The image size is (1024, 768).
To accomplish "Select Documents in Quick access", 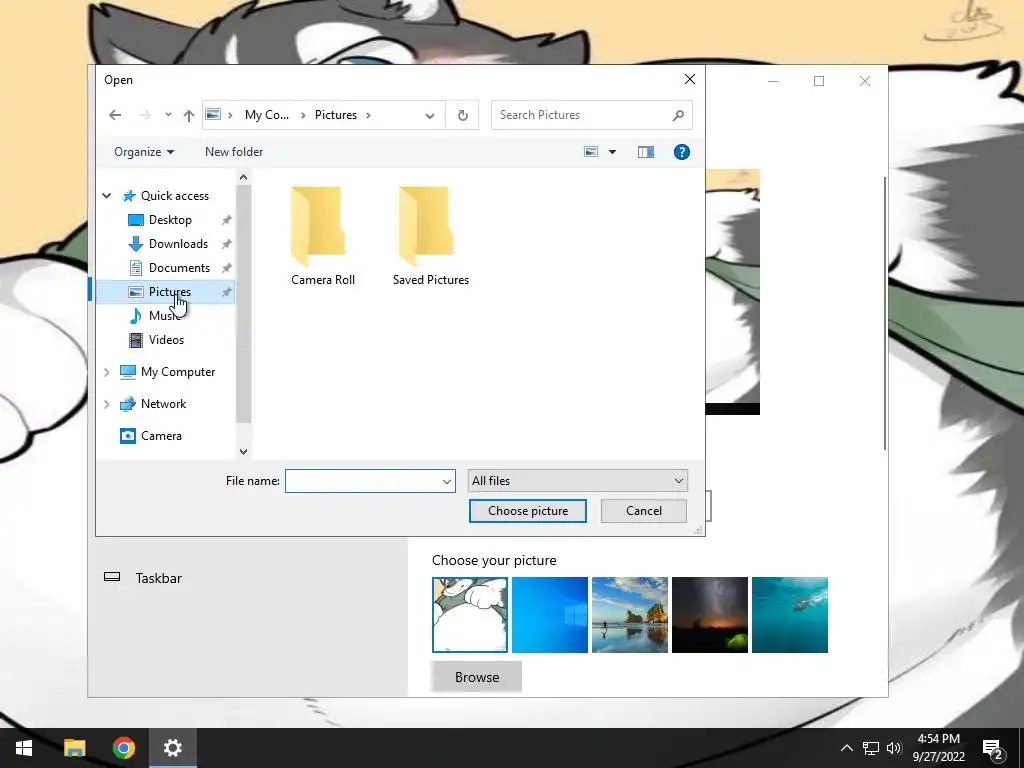I will [179, 268].
